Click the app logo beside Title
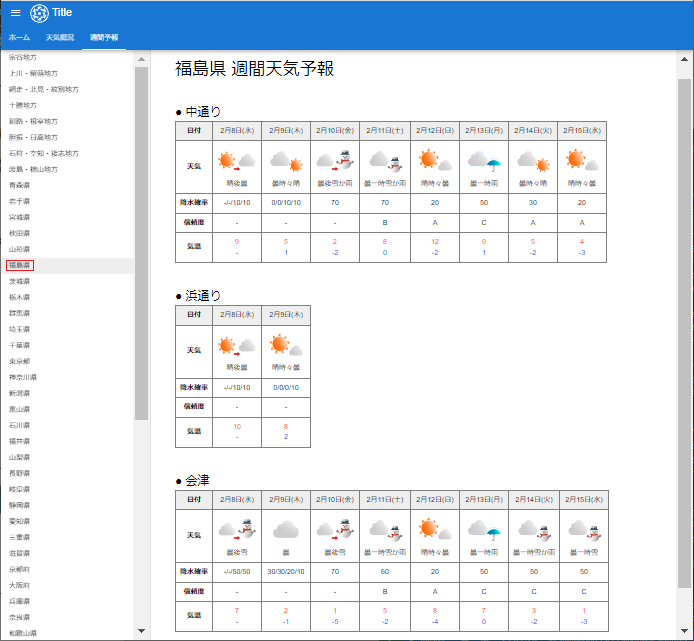The height and width of the screenshot is (641, 694). click(x=39, y=13)
